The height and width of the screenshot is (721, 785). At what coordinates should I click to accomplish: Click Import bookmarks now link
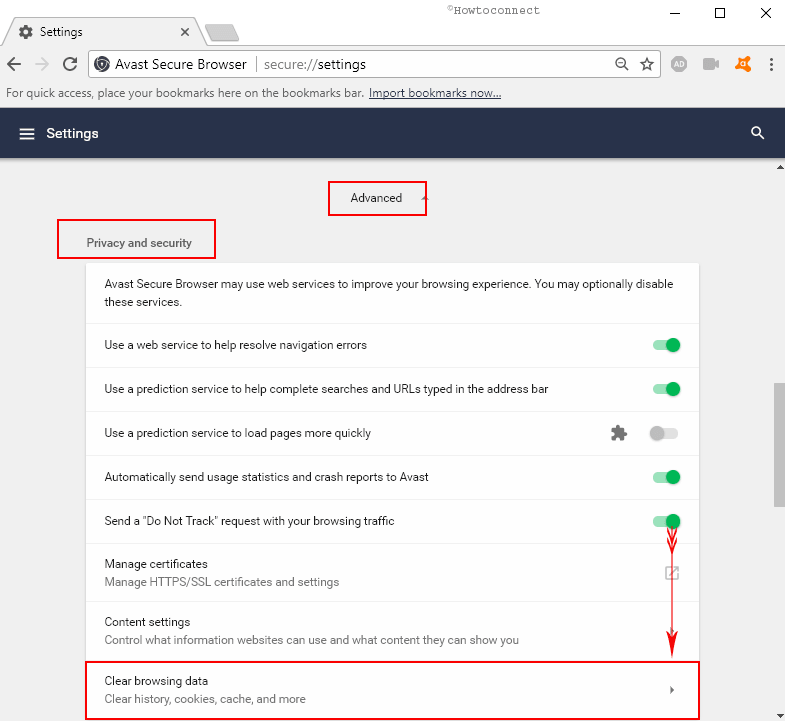[x=435, y=93]
